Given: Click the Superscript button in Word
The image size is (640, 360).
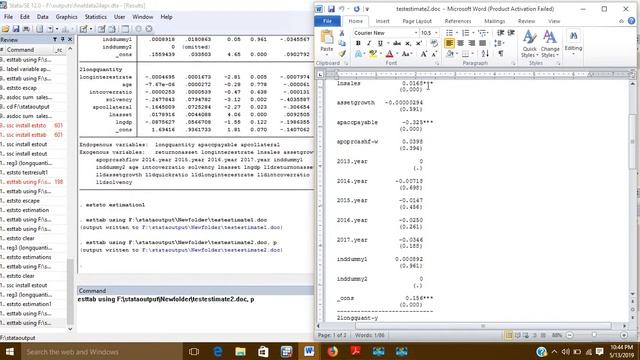Looking at the screenshot, I should pyautogui.click(x=419, y=43).
